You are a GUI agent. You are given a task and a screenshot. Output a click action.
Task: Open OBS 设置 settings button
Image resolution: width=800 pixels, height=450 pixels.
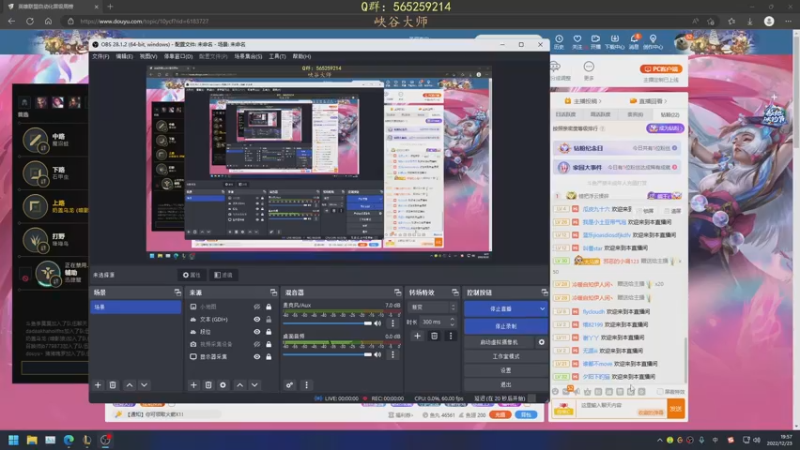[x=506, y=370]
